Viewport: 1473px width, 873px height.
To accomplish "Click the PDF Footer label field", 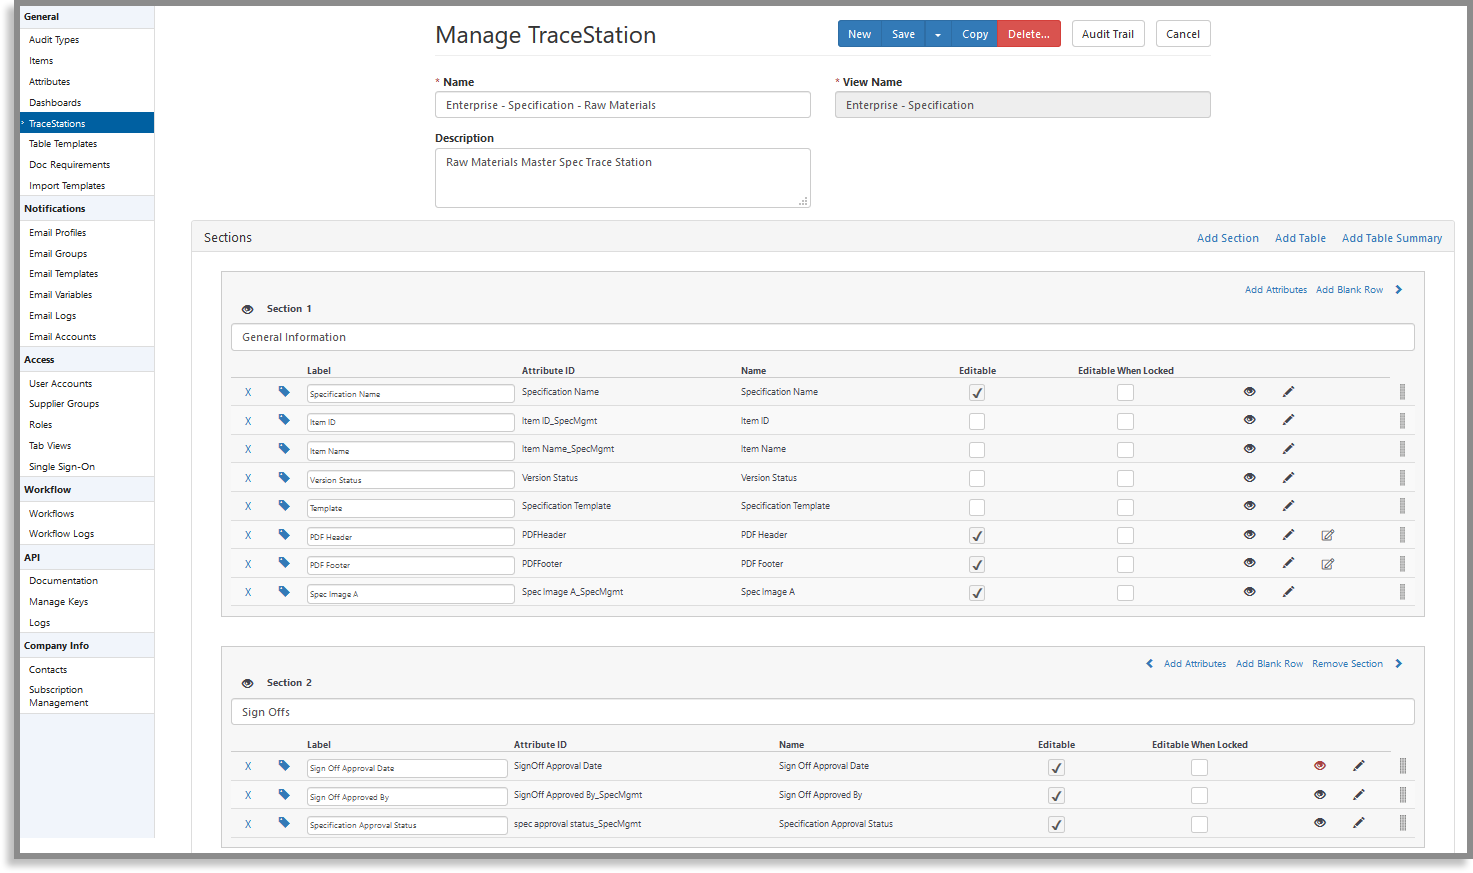I will [x=411, y=565].
